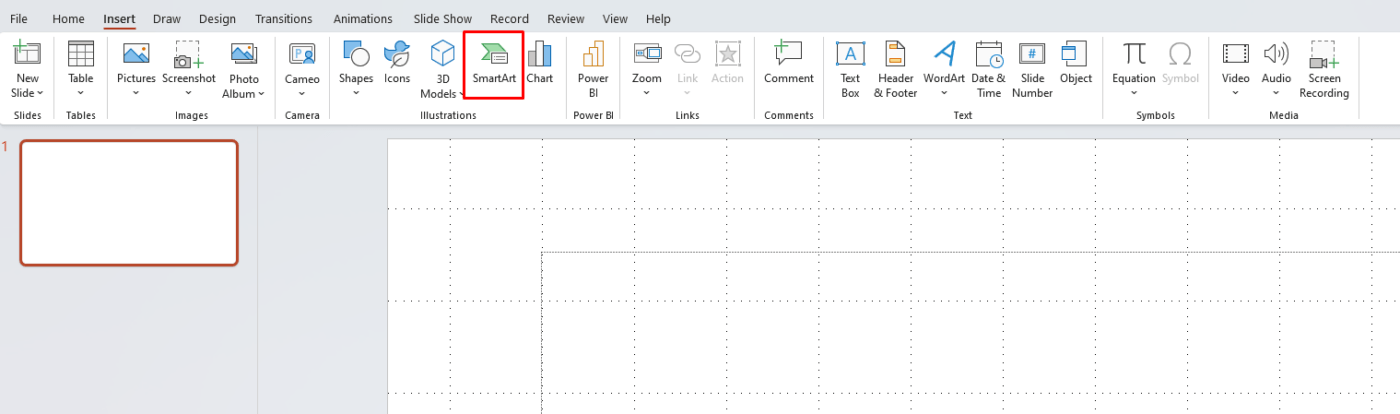Click the Header & Footer button
Image resolution: width=1400 pixels, height=414 pixels.
coord(895,68)
